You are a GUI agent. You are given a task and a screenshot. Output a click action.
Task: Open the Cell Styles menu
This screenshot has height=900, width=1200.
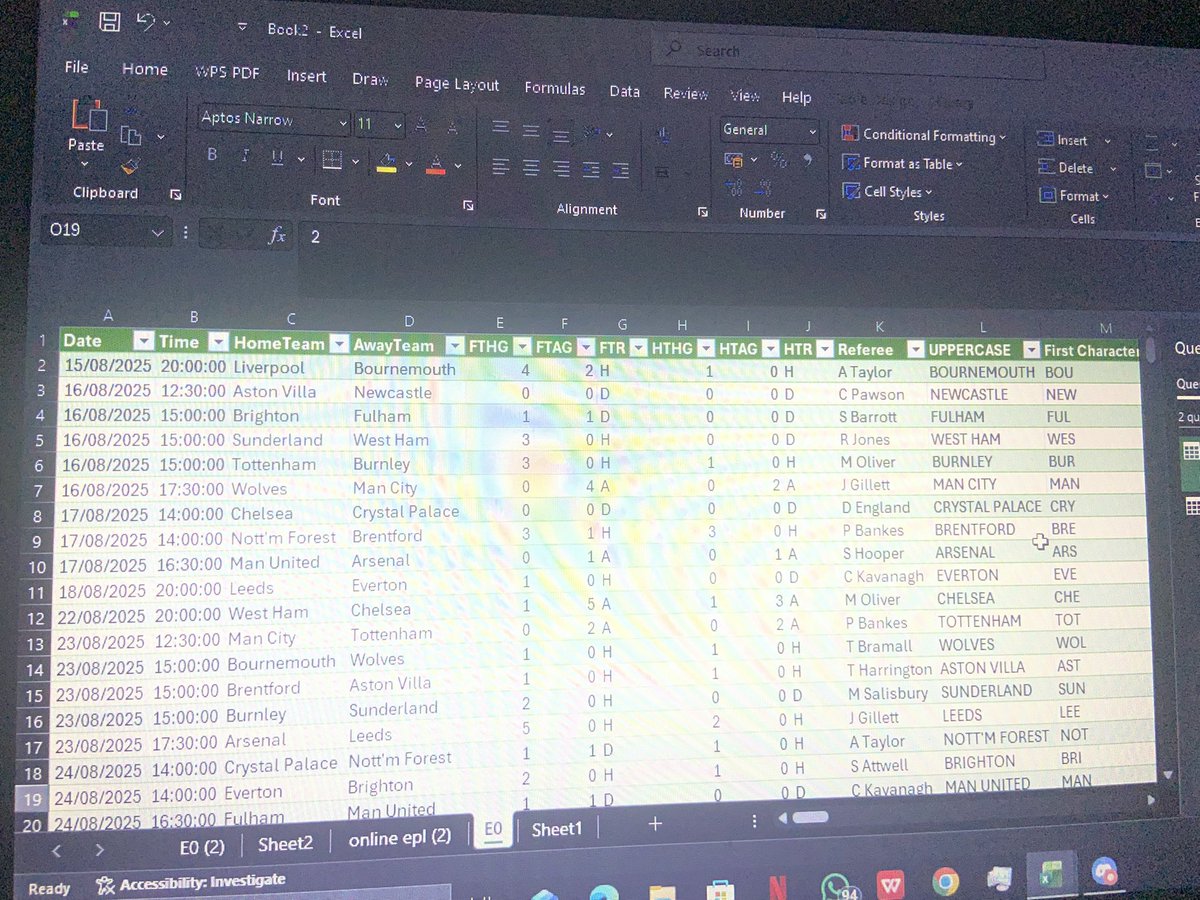click(x=887, y=191)
